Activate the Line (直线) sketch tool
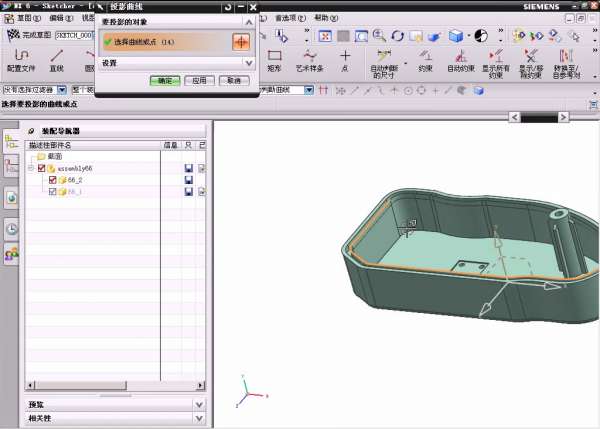The width and height of the screenshot is (600, 429). [x=56, y=59]
